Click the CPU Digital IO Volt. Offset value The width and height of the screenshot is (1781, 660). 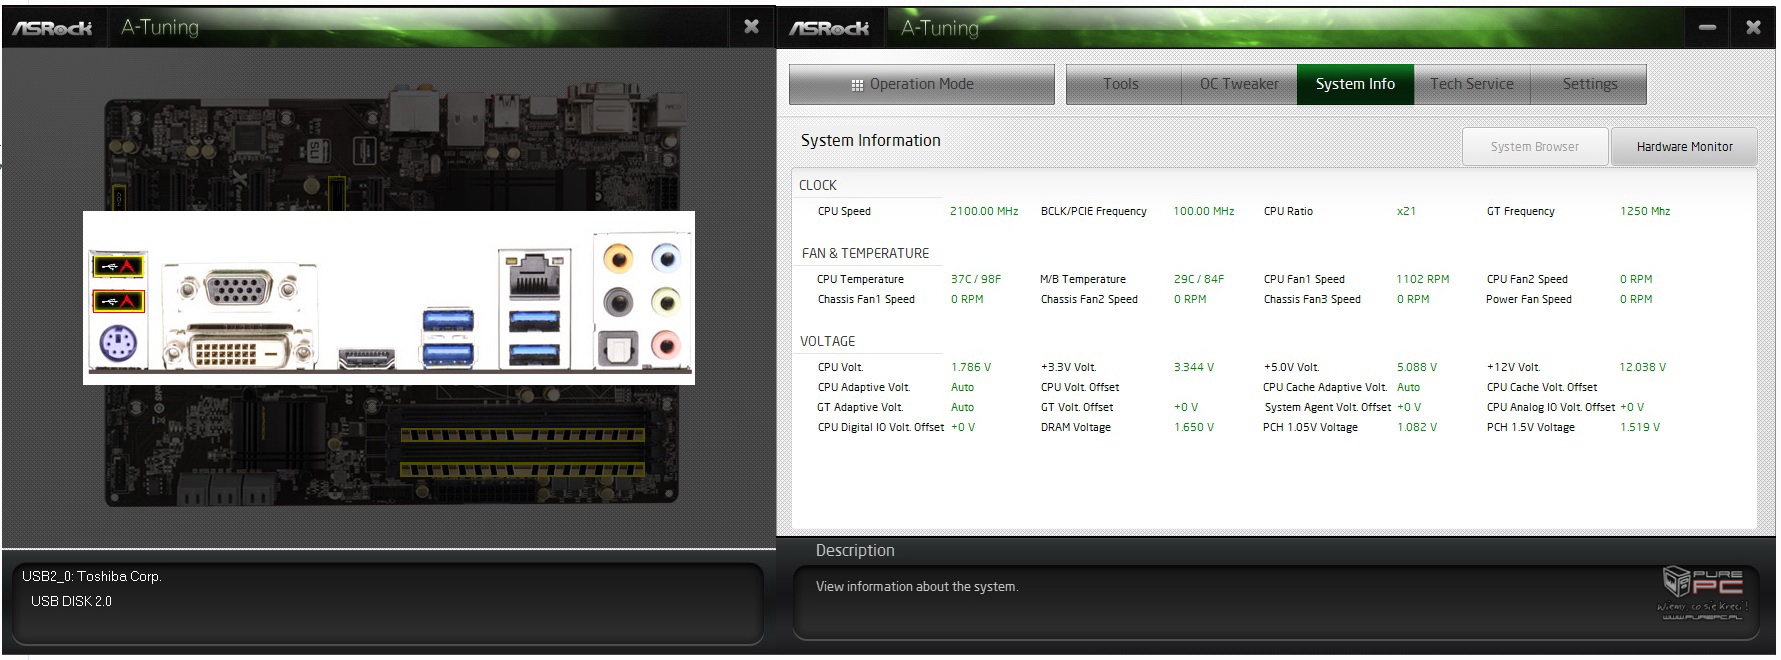963,427
